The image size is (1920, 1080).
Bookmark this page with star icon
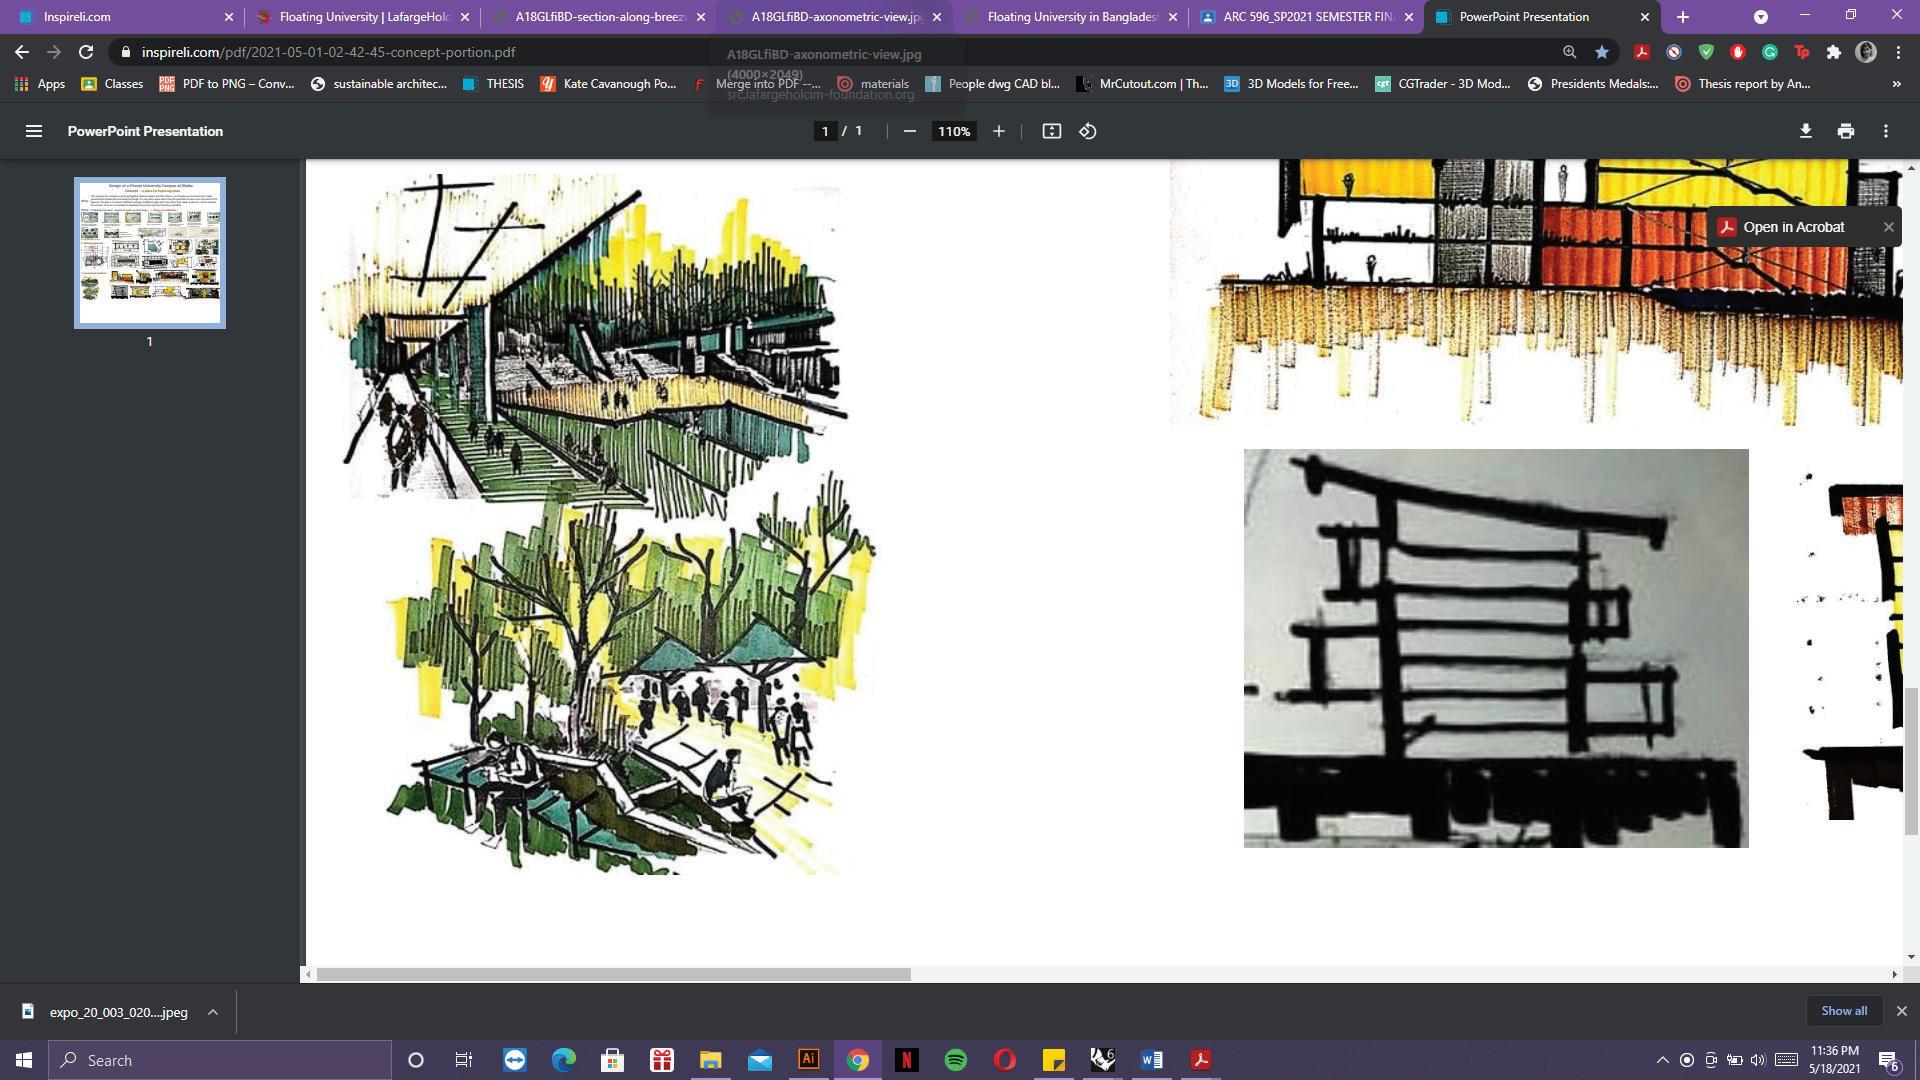[x=1601, y=52]
